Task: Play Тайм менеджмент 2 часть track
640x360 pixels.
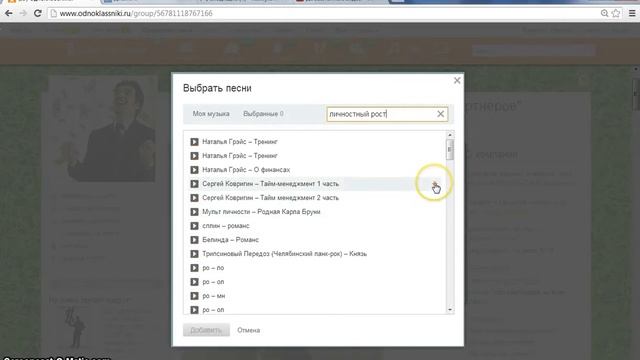Action: (194, 198)
